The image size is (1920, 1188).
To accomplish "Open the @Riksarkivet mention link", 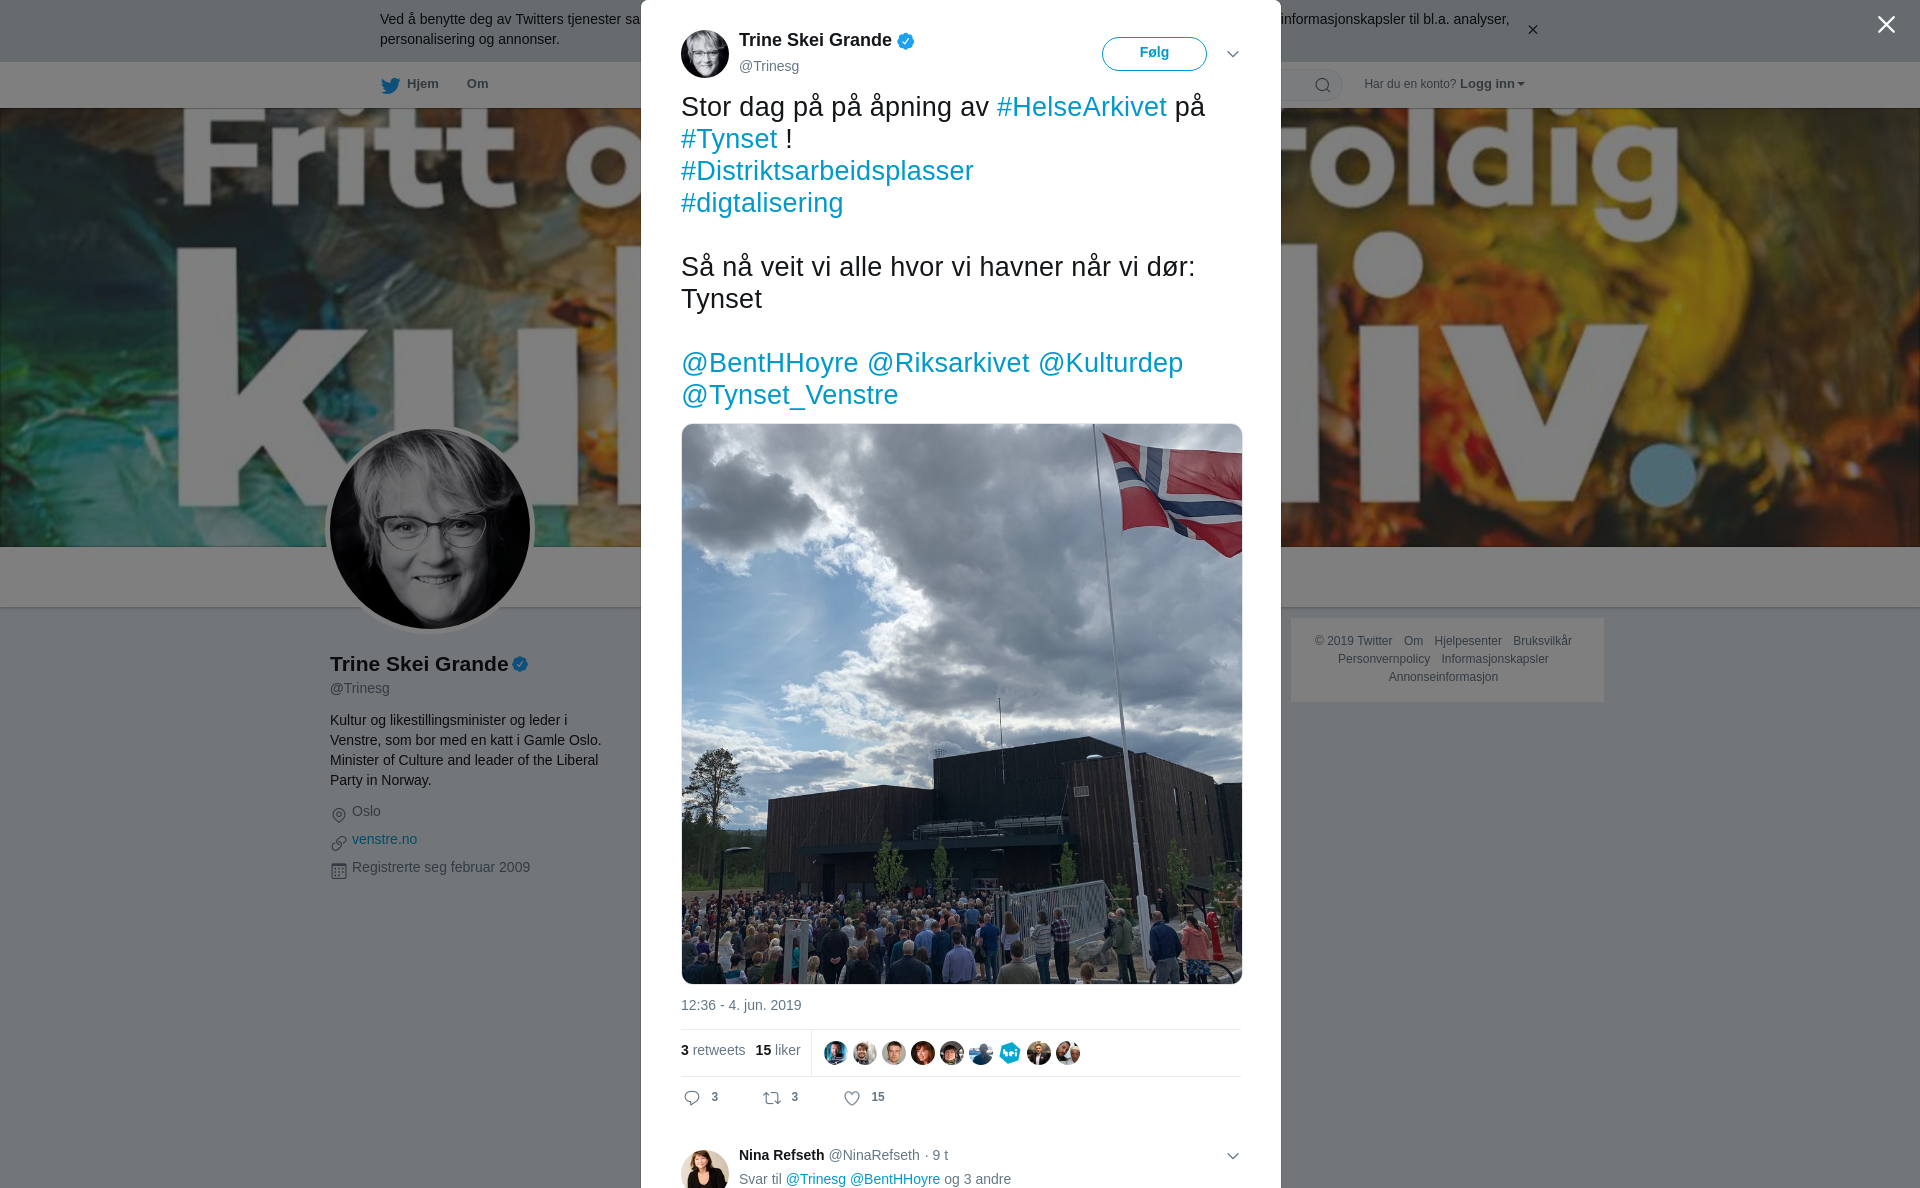I will (947, 363).
